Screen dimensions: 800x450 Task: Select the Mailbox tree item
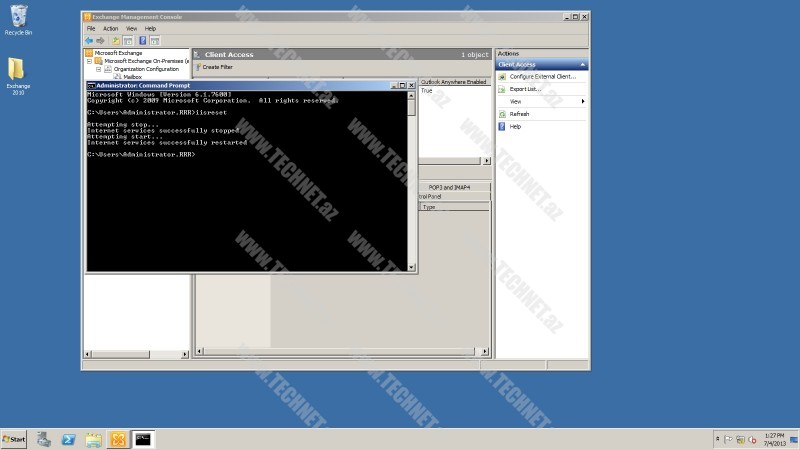(x=133, y=77)
